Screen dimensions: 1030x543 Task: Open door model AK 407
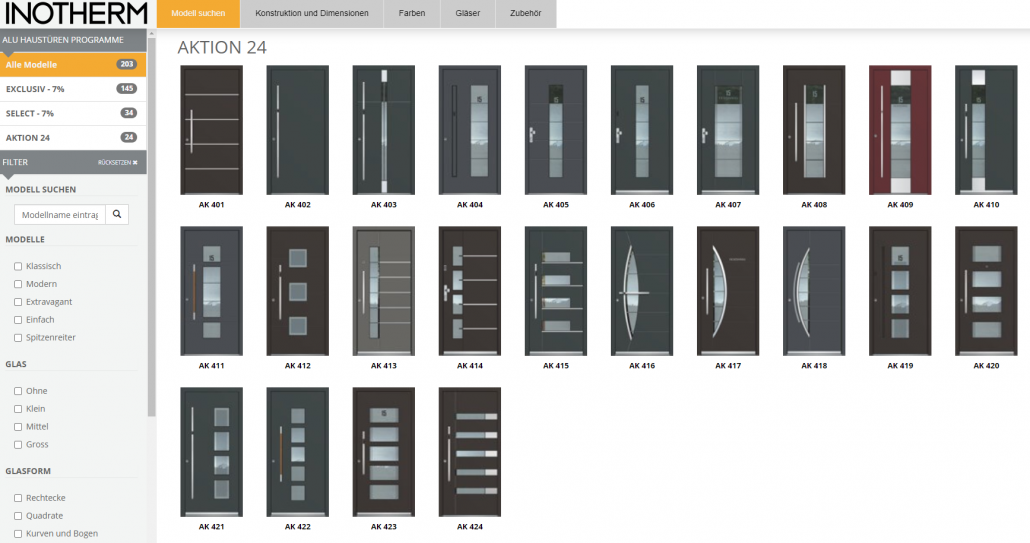tap(728, 130)
